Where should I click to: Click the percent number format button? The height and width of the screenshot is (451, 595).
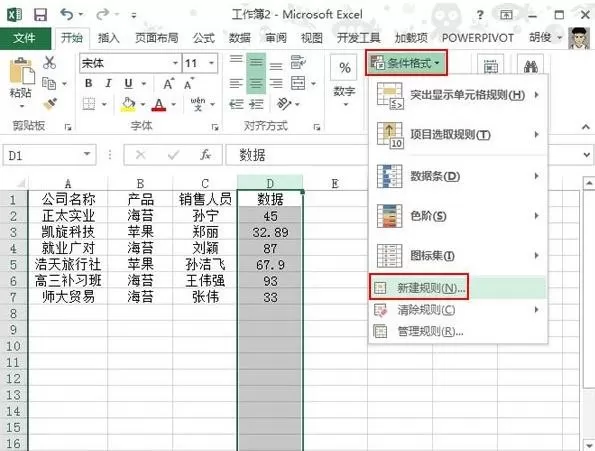pos(344,68)
